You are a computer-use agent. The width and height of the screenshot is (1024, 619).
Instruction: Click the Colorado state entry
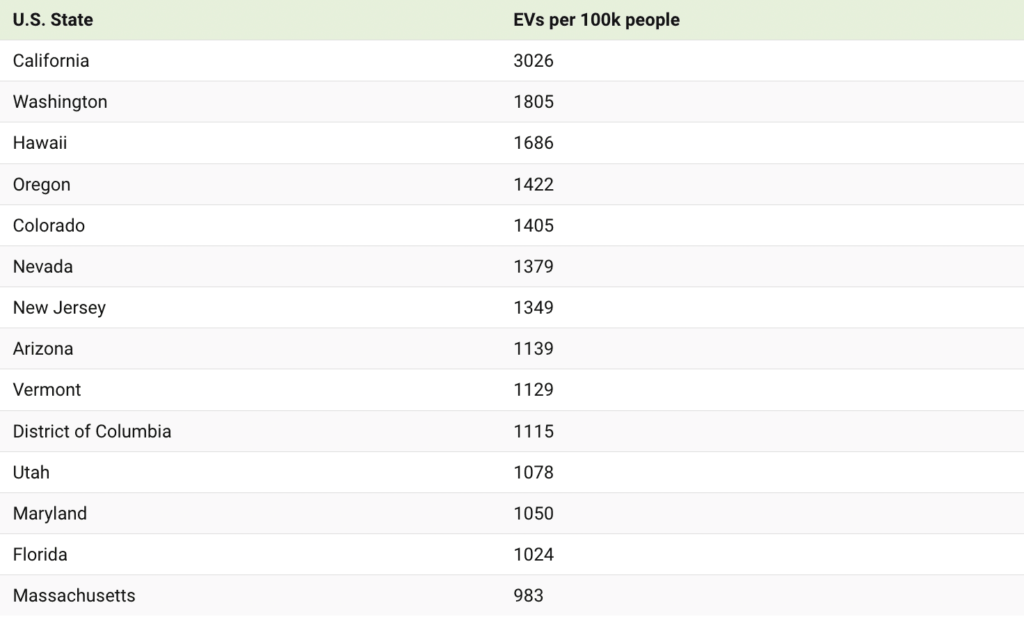point(49,225)
